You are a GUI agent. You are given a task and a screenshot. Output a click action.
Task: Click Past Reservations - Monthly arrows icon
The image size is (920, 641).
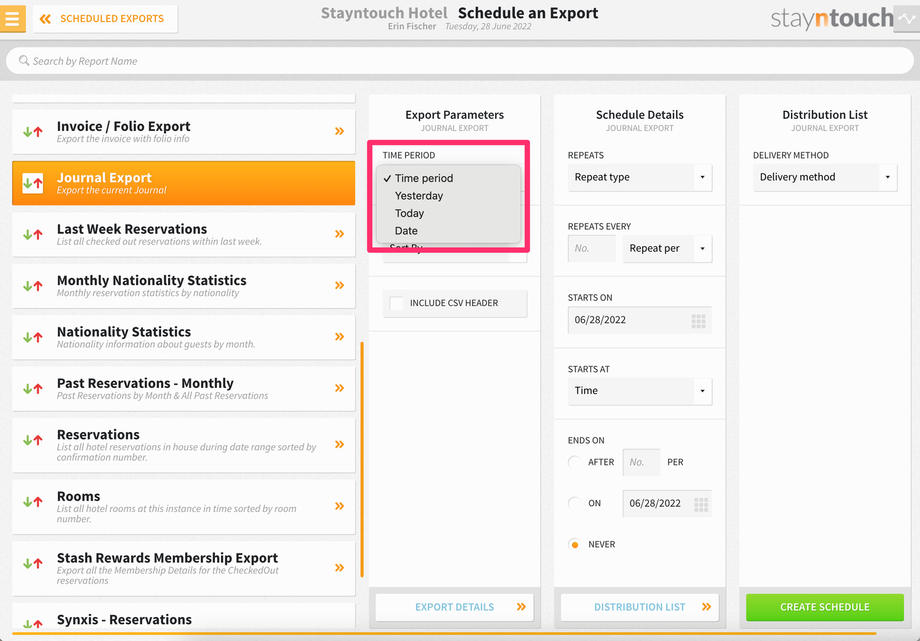(x=32, y=389)
